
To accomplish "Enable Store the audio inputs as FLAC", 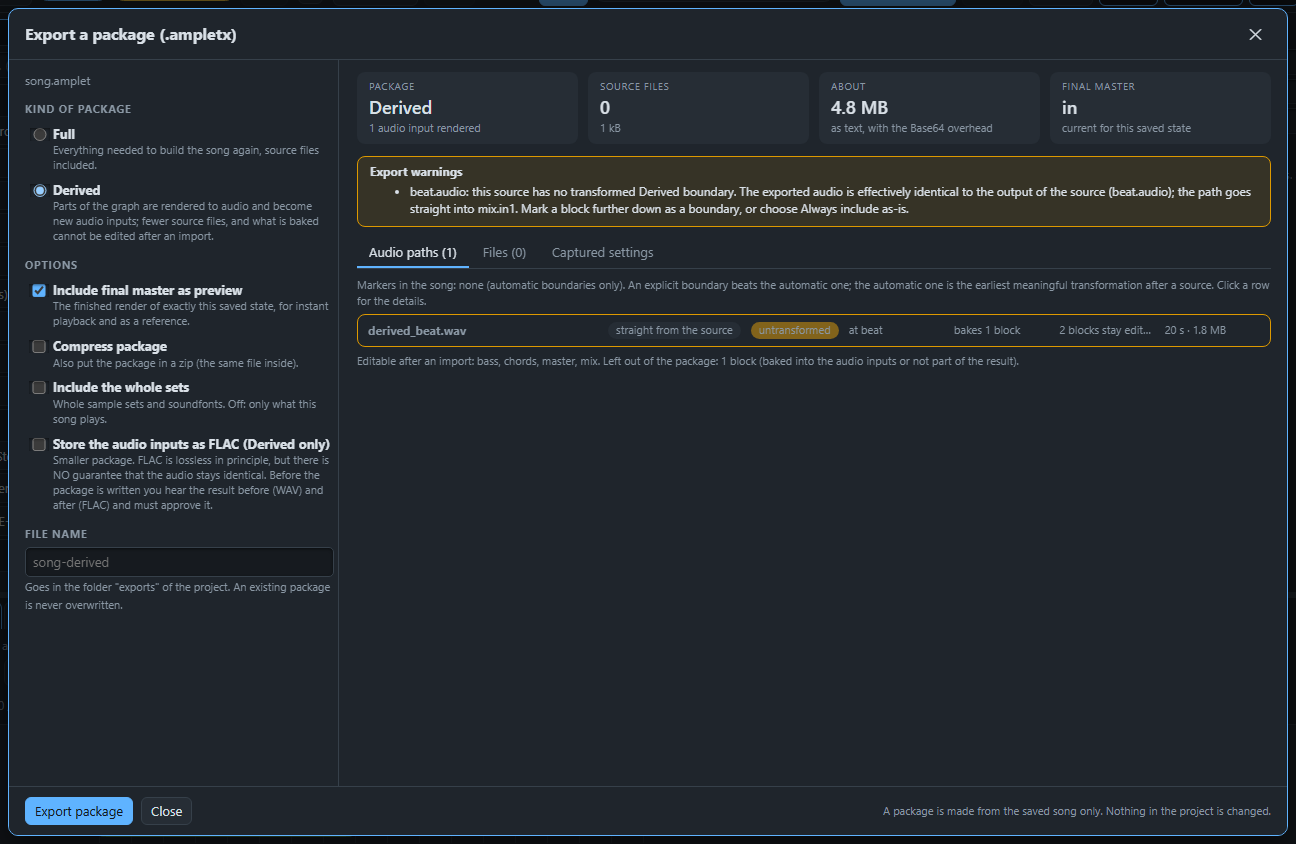I will 39,444.
